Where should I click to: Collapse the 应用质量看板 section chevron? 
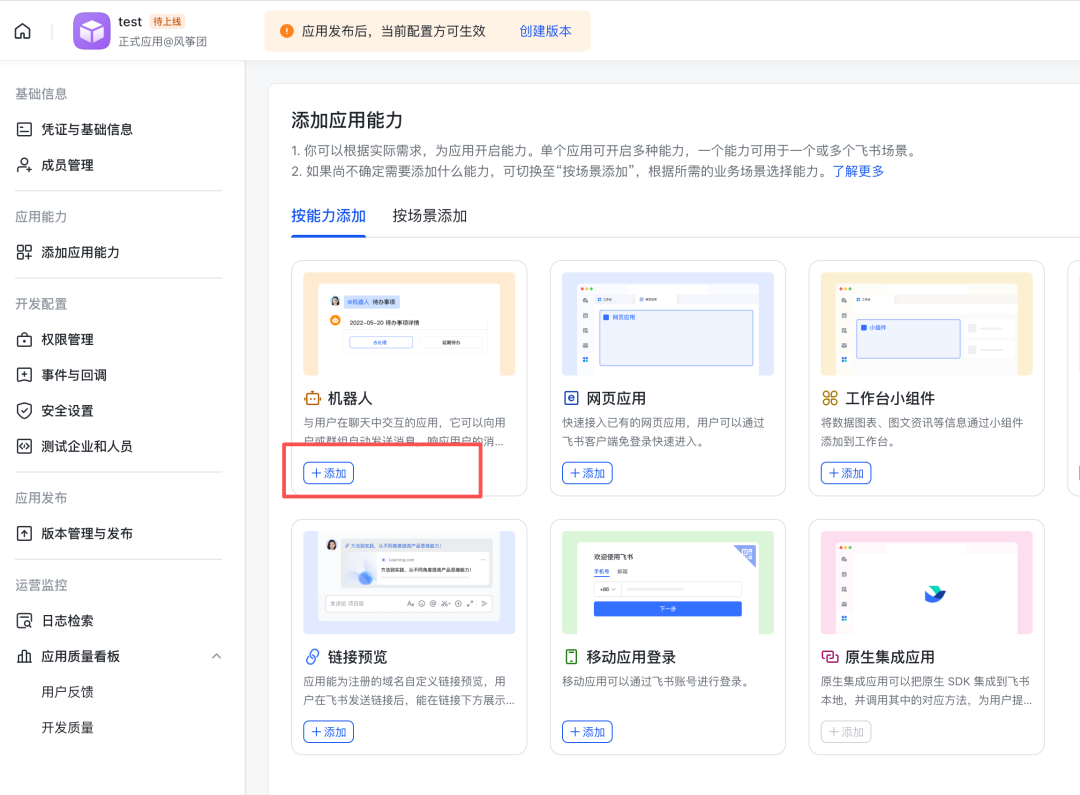(216, 657)
